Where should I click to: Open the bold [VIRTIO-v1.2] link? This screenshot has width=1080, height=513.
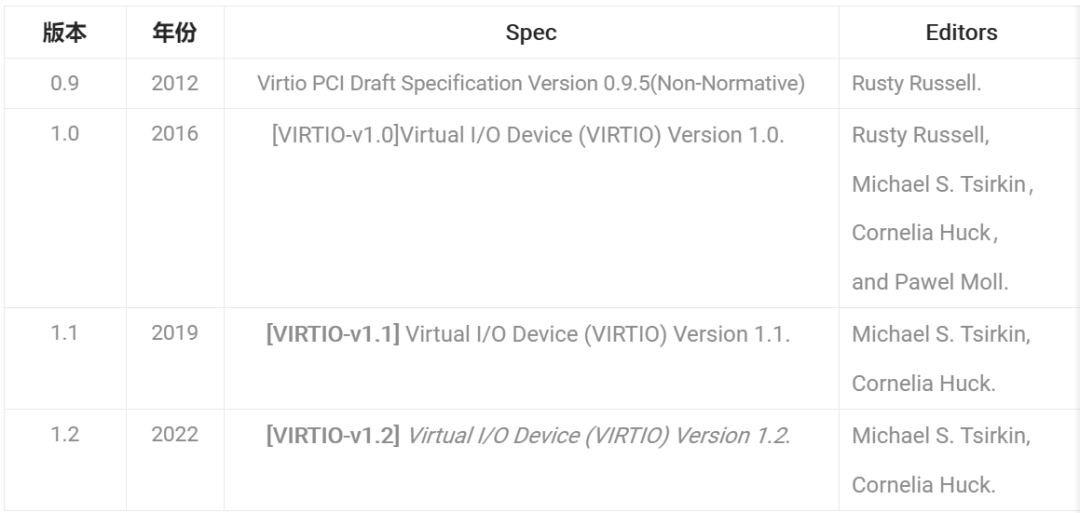tap(333, 435)
